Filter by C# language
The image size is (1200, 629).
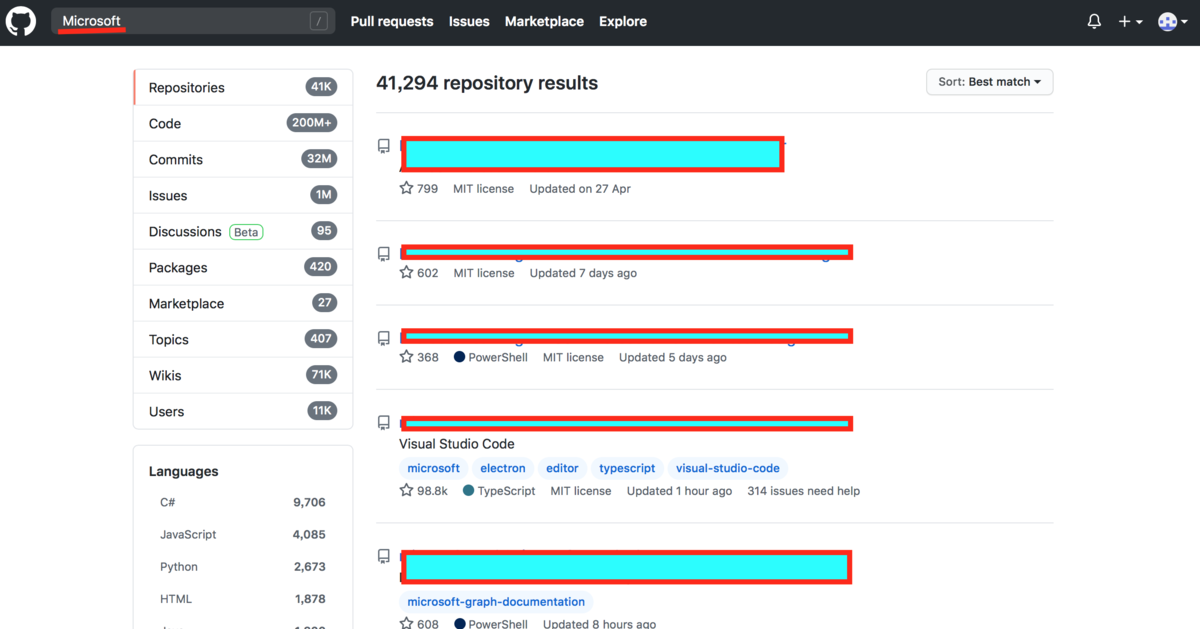click(243, 502)
